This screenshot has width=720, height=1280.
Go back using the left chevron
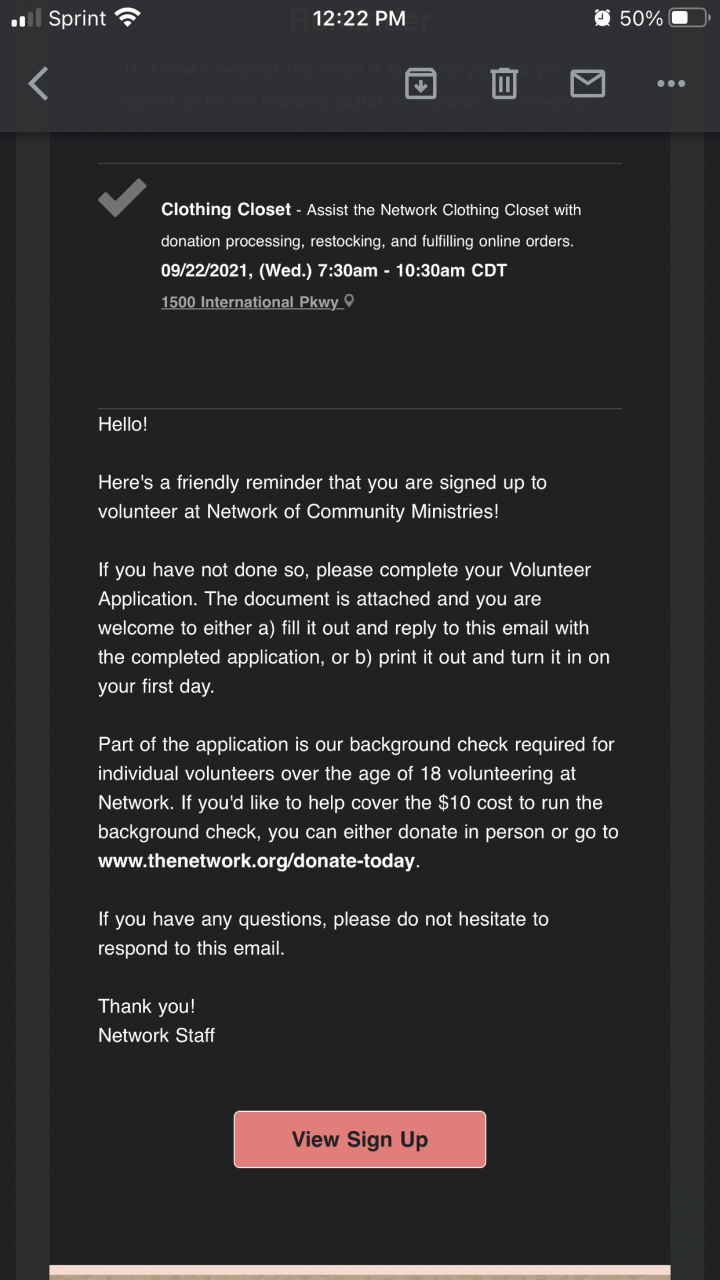38,83
